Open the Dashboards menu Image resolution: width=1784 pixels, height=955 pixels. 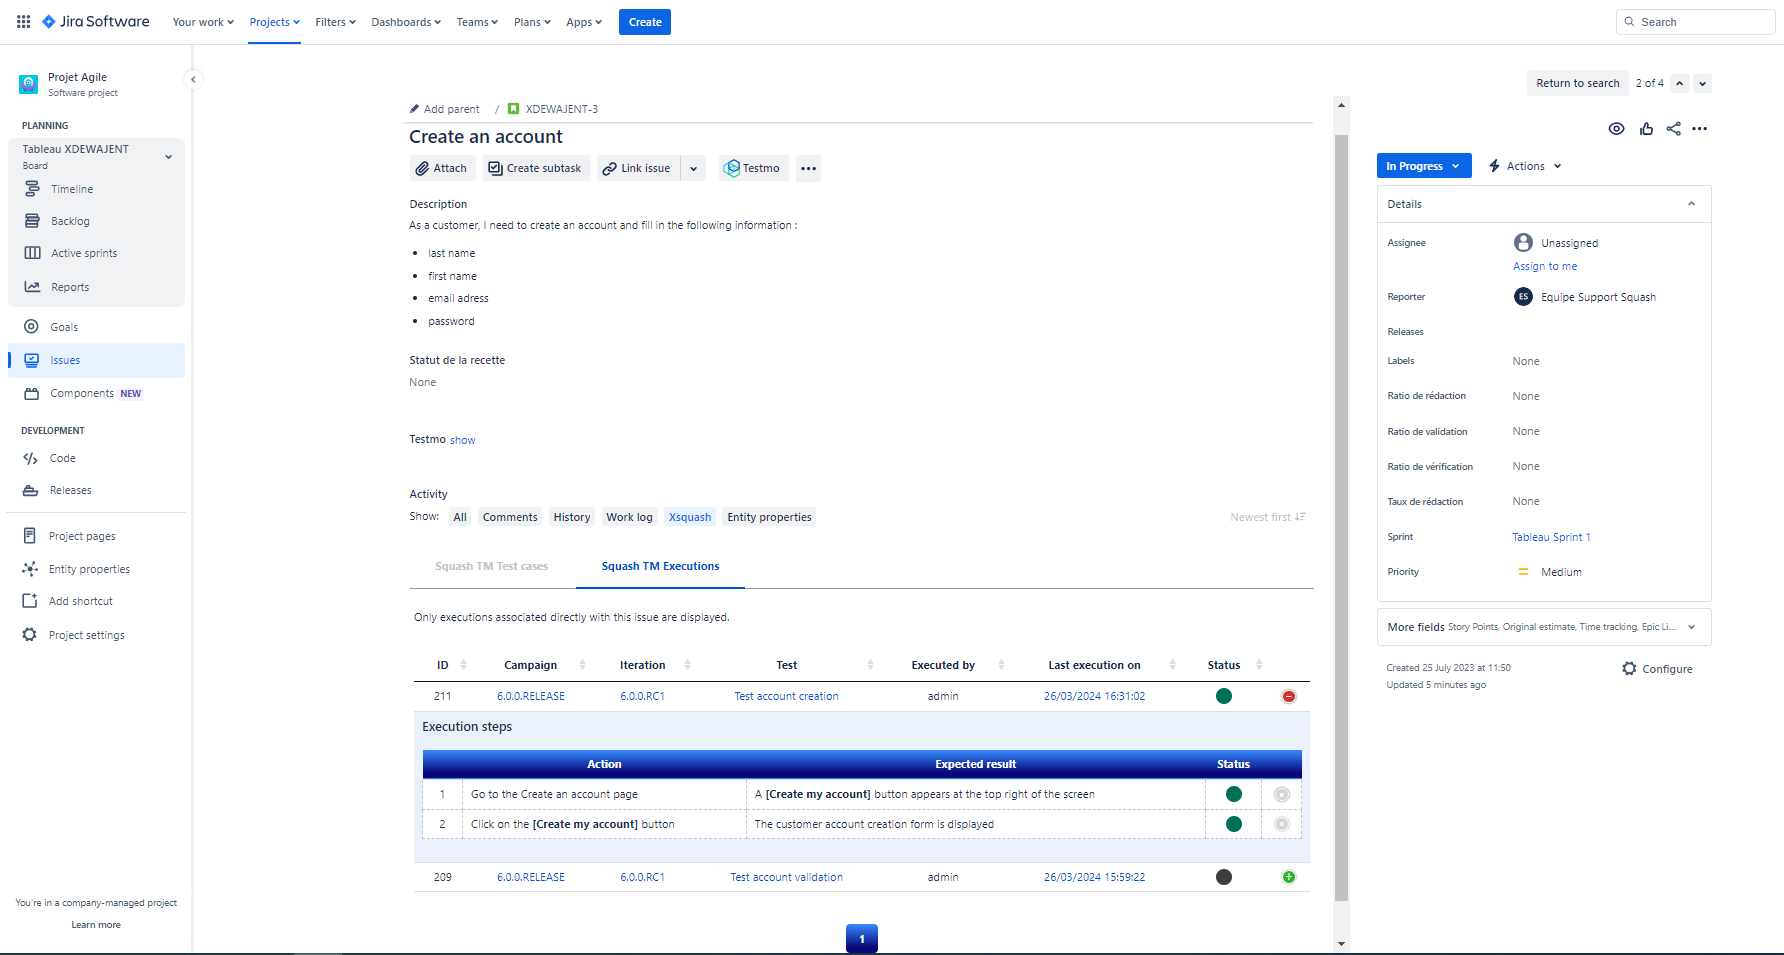pyautogui.click(x=405, y=22)
